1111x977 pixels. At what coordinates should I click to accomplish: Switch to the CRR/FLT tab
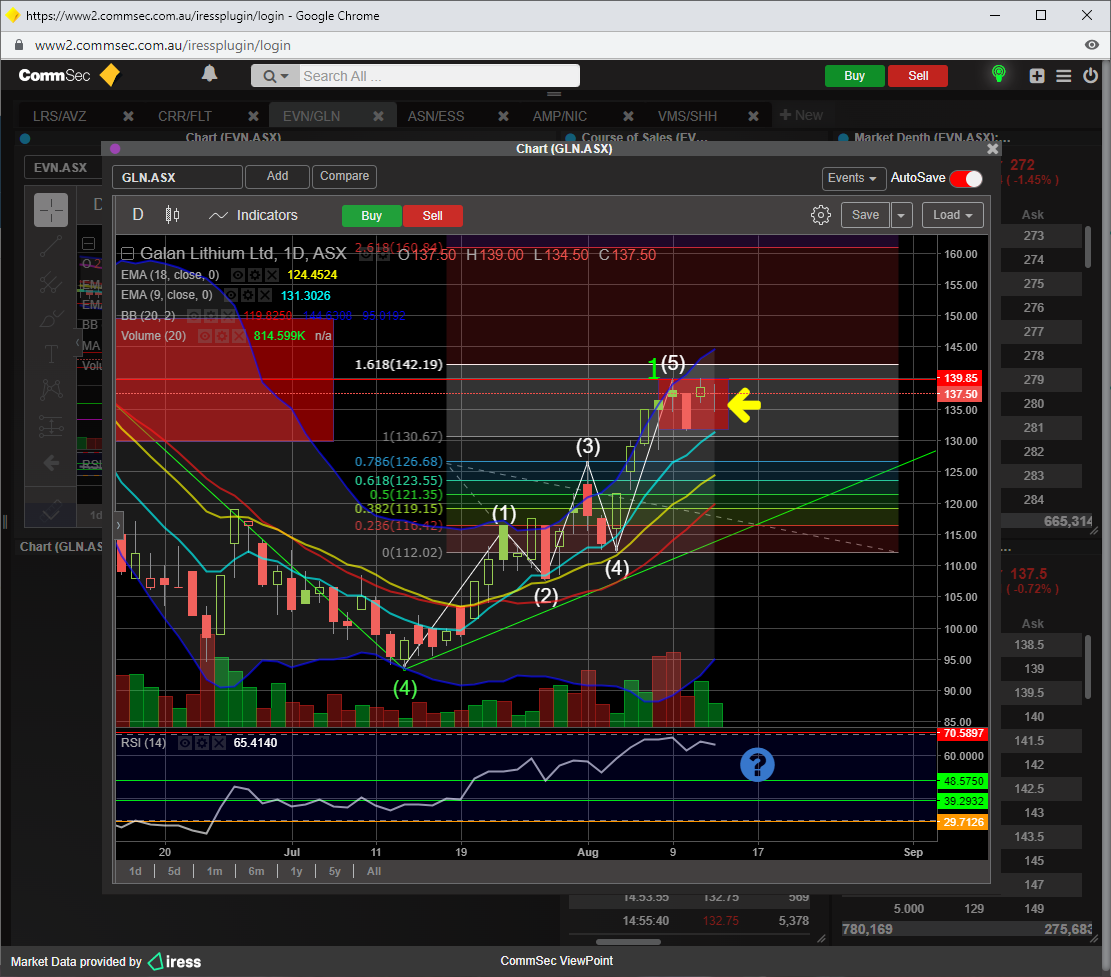pyautogui.click(x=185, y=116)
